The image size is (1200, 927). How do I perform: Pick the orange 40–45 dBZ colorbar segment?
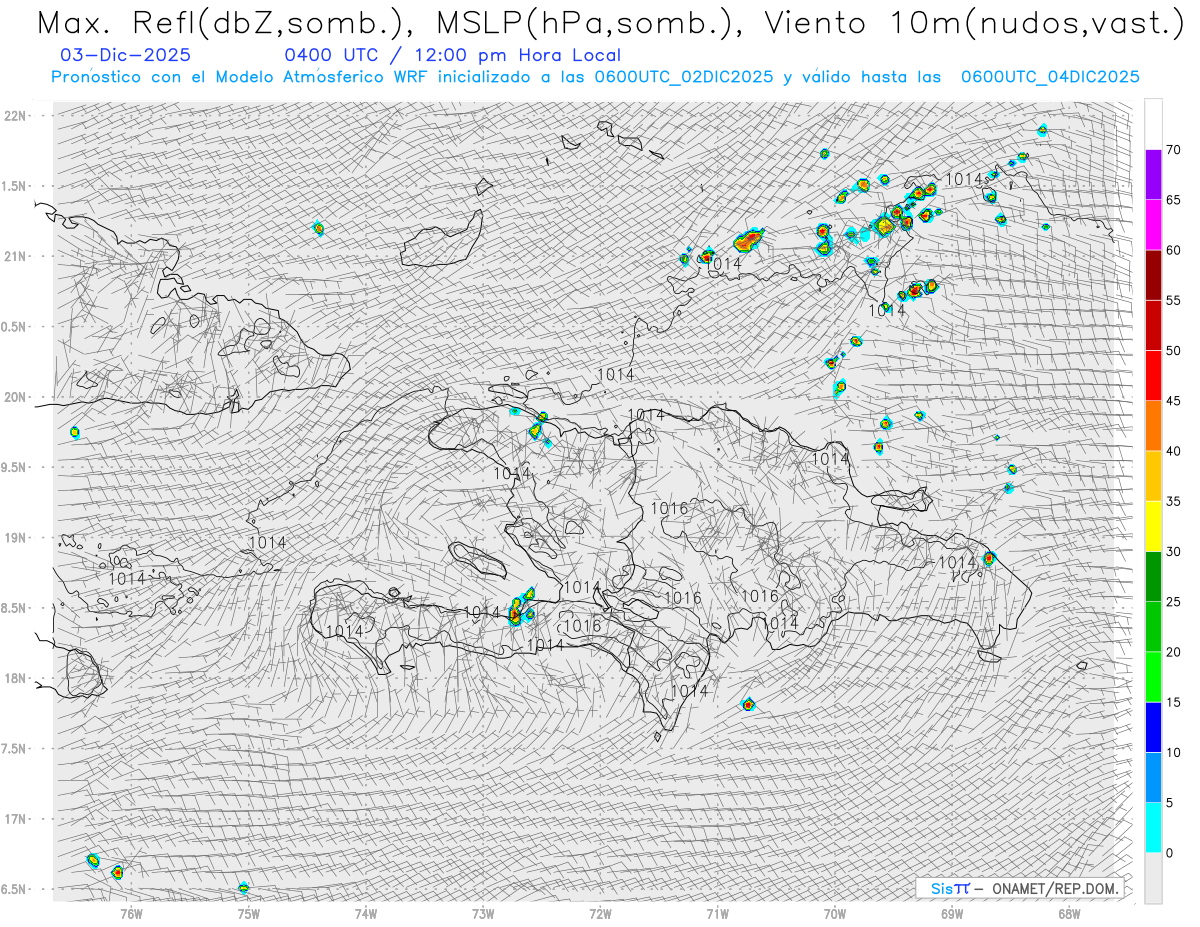1153,426
